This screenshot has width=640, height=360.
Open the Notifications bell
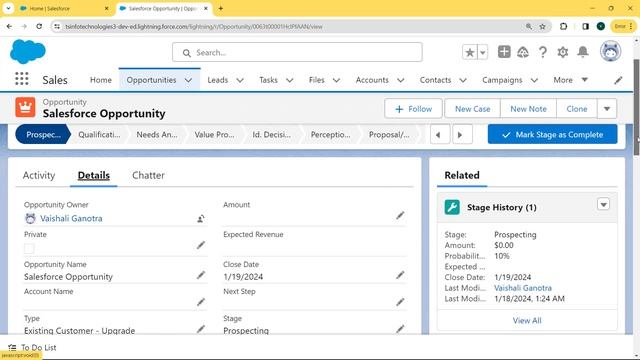pos(583,52)
